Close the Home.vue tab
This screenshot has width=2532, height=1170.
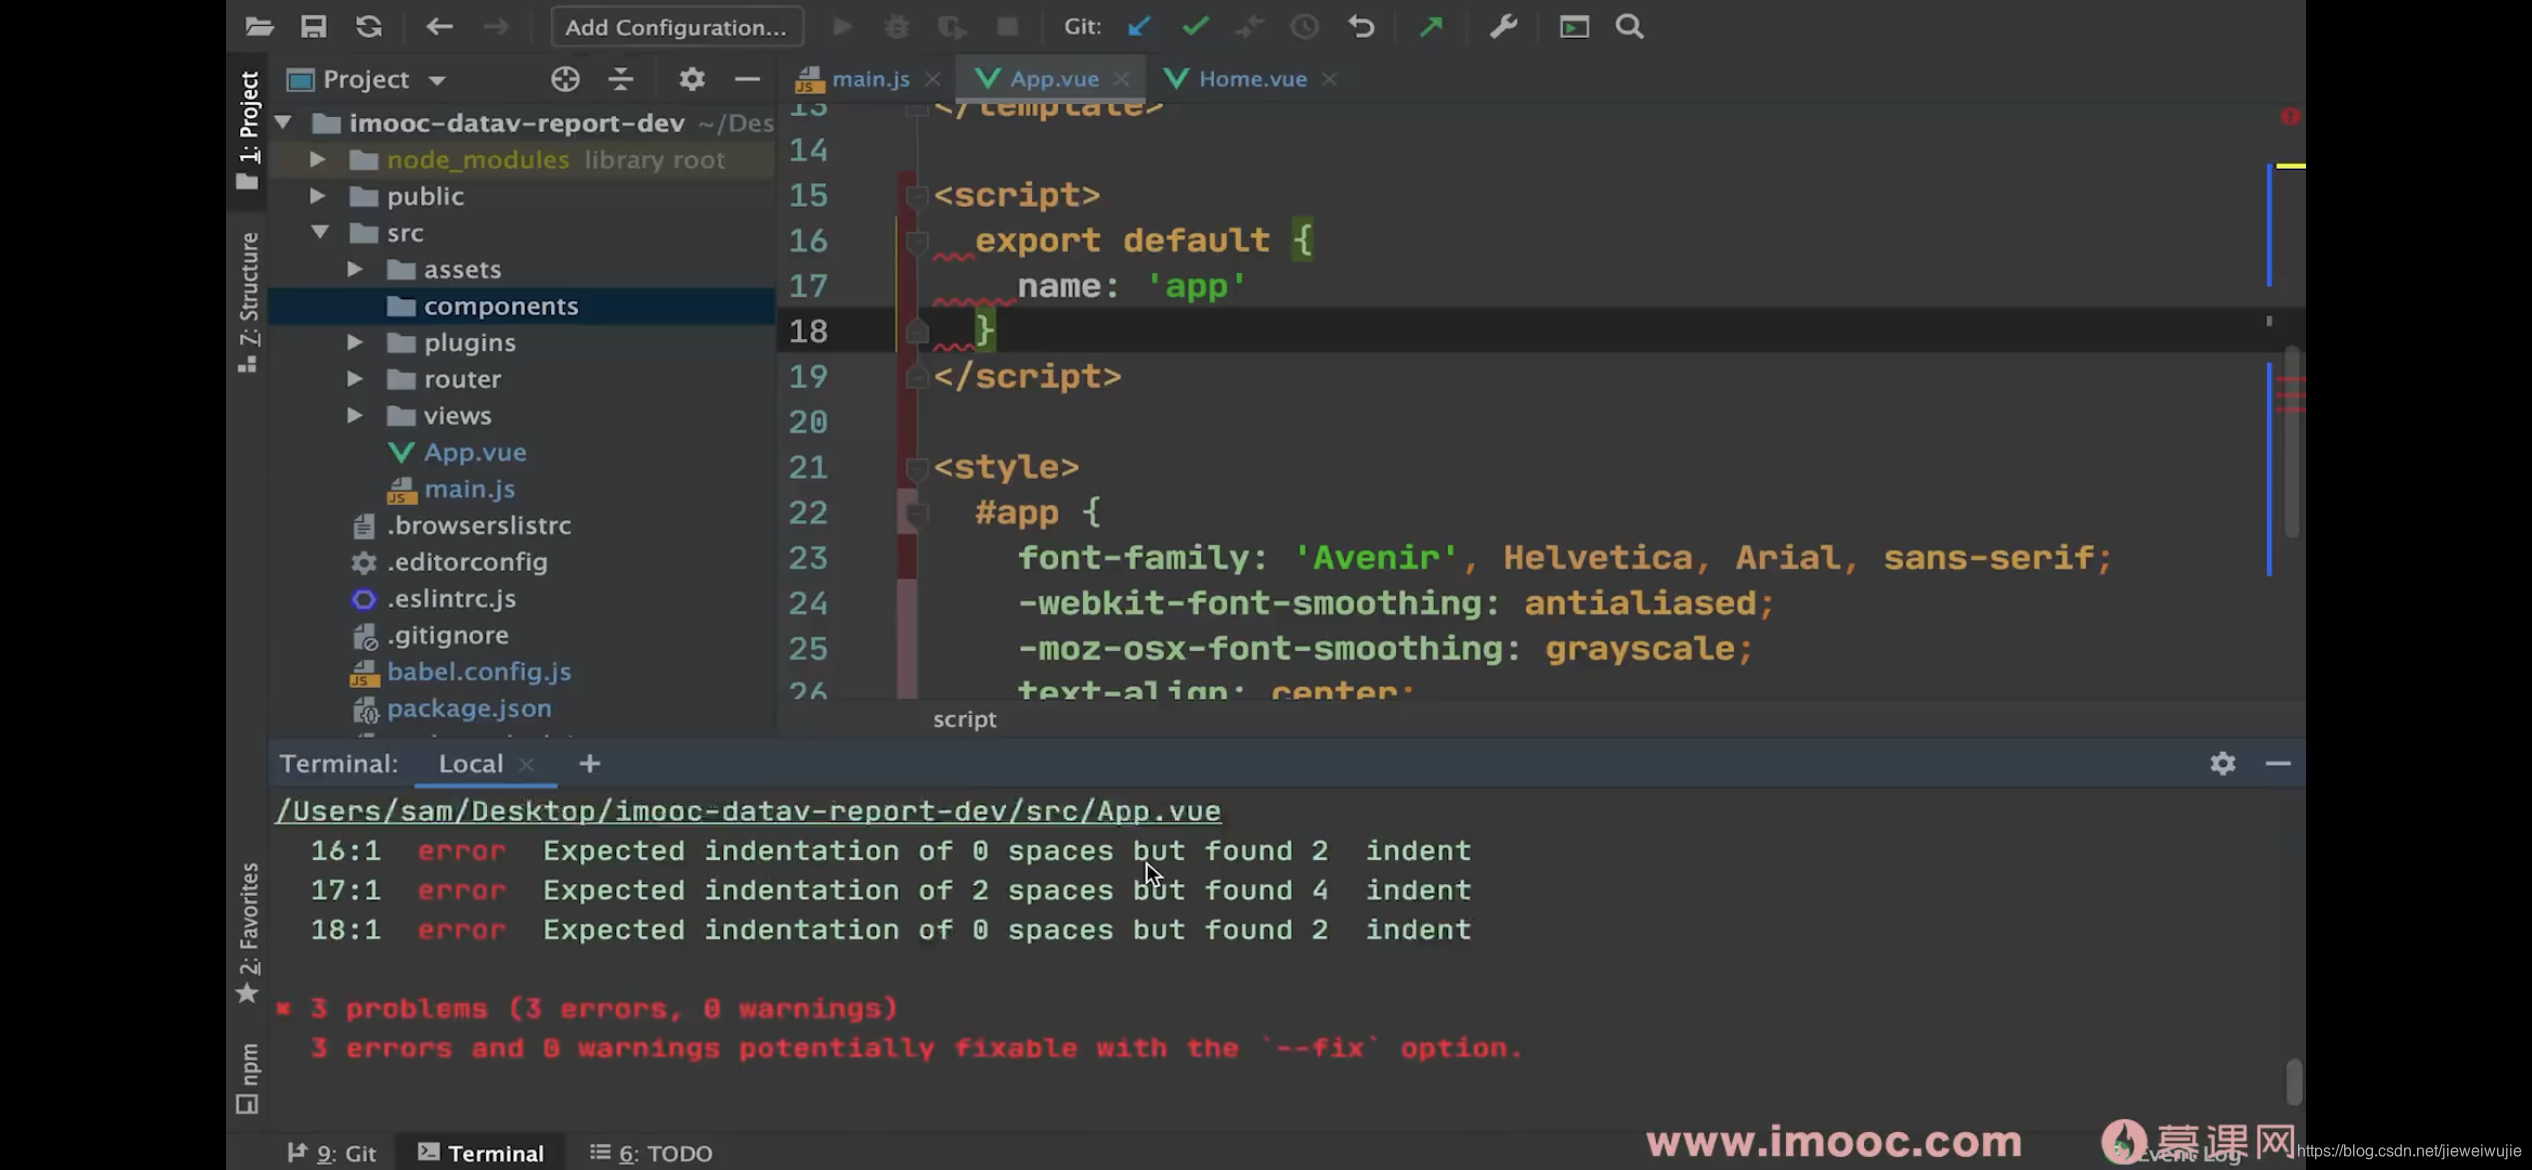pyautogui.click(x=1329, y=79)
